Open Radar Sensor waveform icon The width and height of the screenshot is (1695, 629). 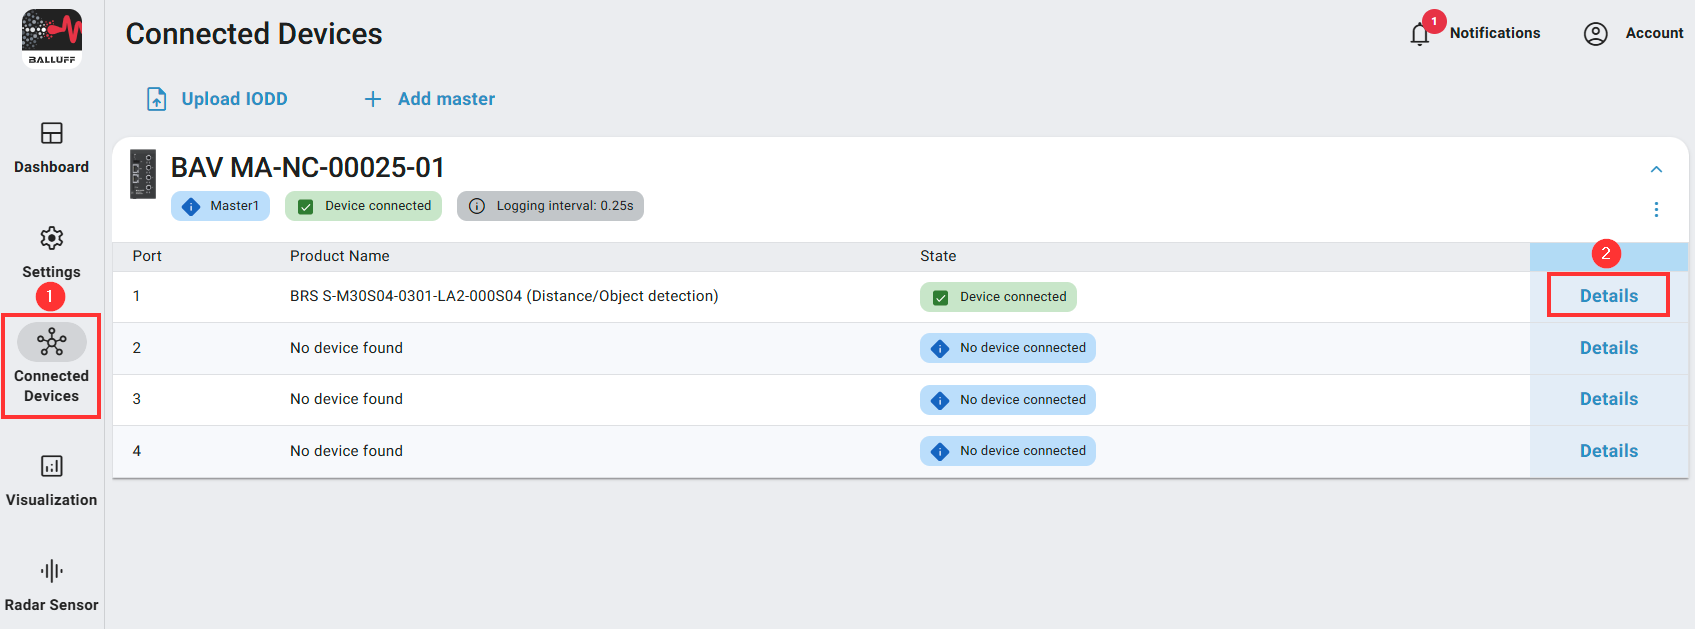coord(52,571)
